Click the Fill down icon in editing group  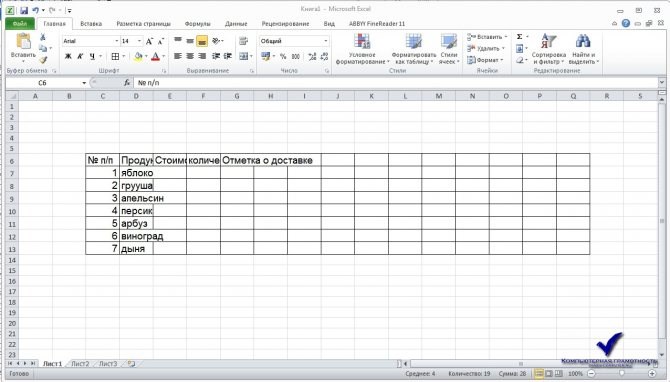[x=520, y=49]
